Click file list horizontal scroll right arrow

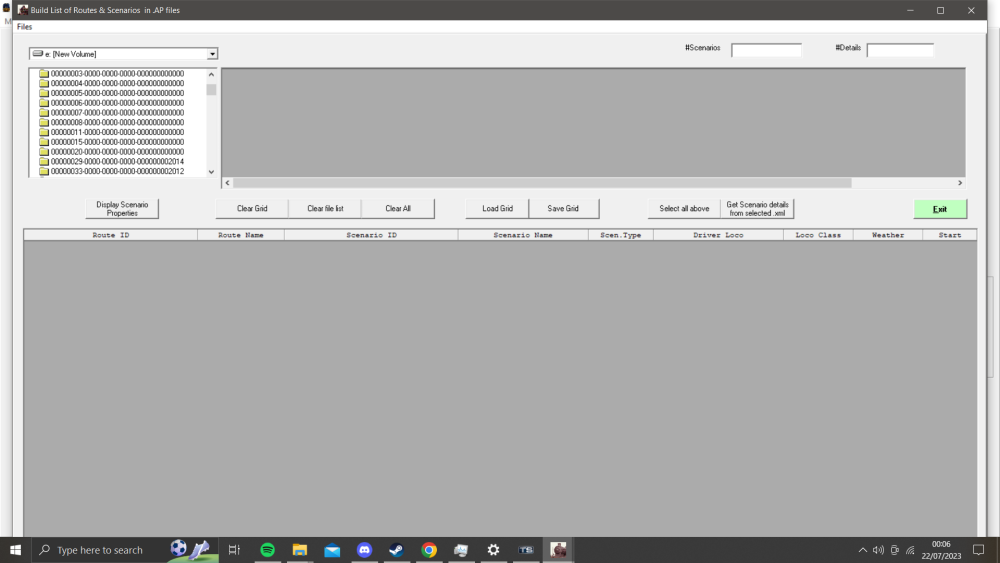point(960,183)
